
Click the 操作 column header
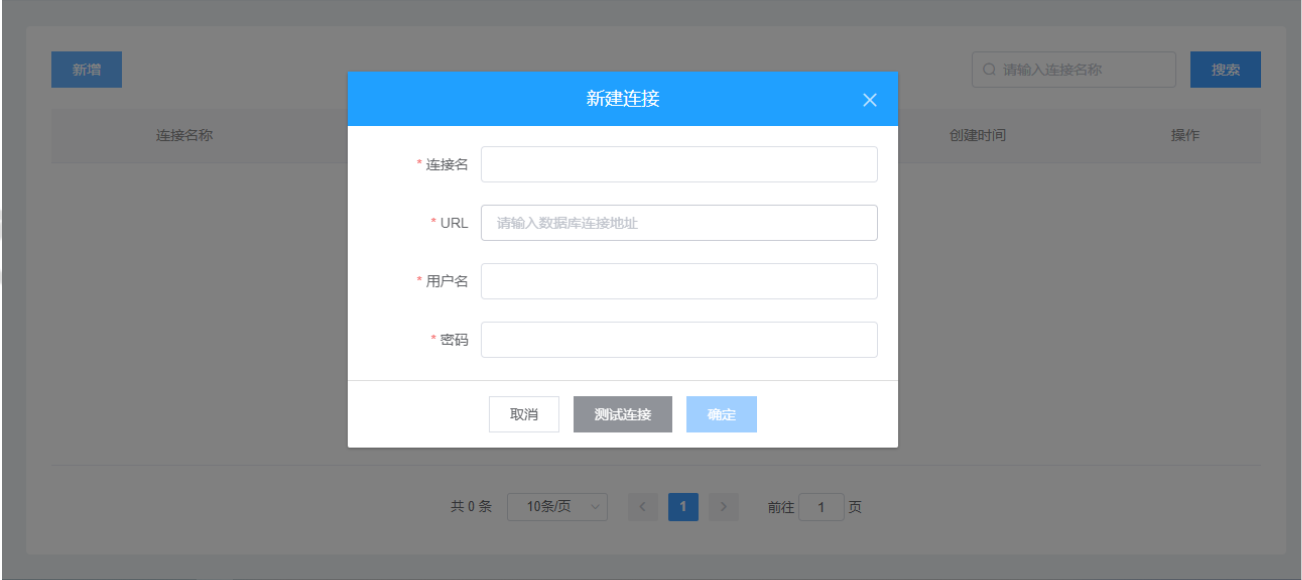[x=1185, y=135]
